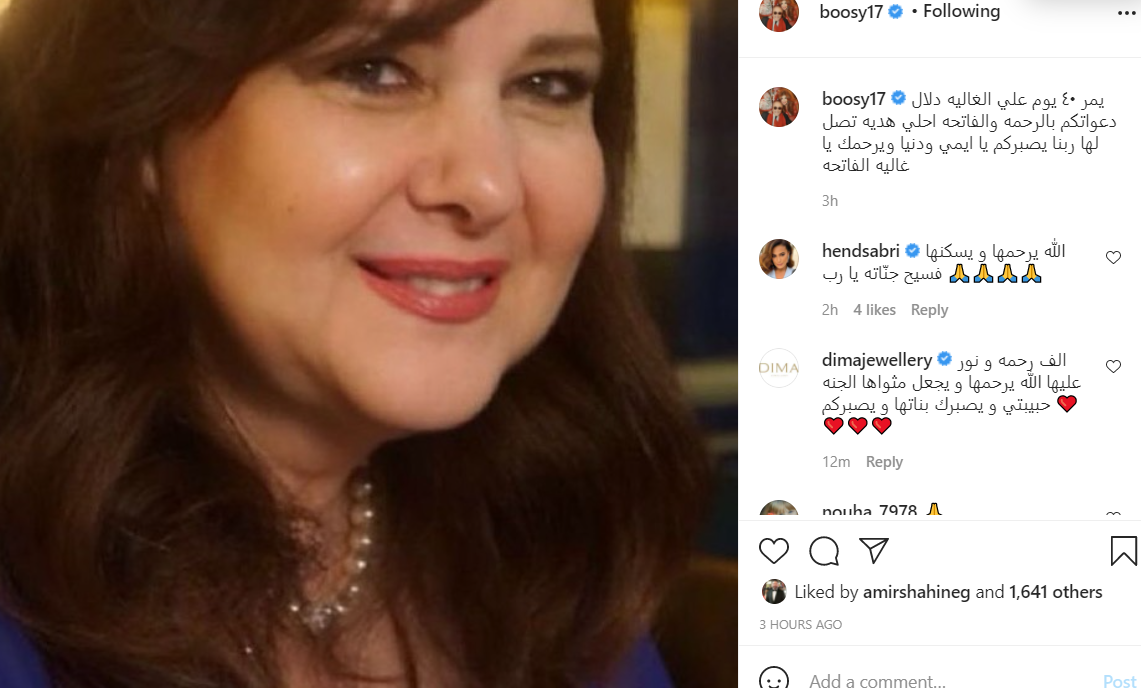Screen dimensions: 1141x688
Task: Open hendsabri's profile picture
Action: coord(779,259)
